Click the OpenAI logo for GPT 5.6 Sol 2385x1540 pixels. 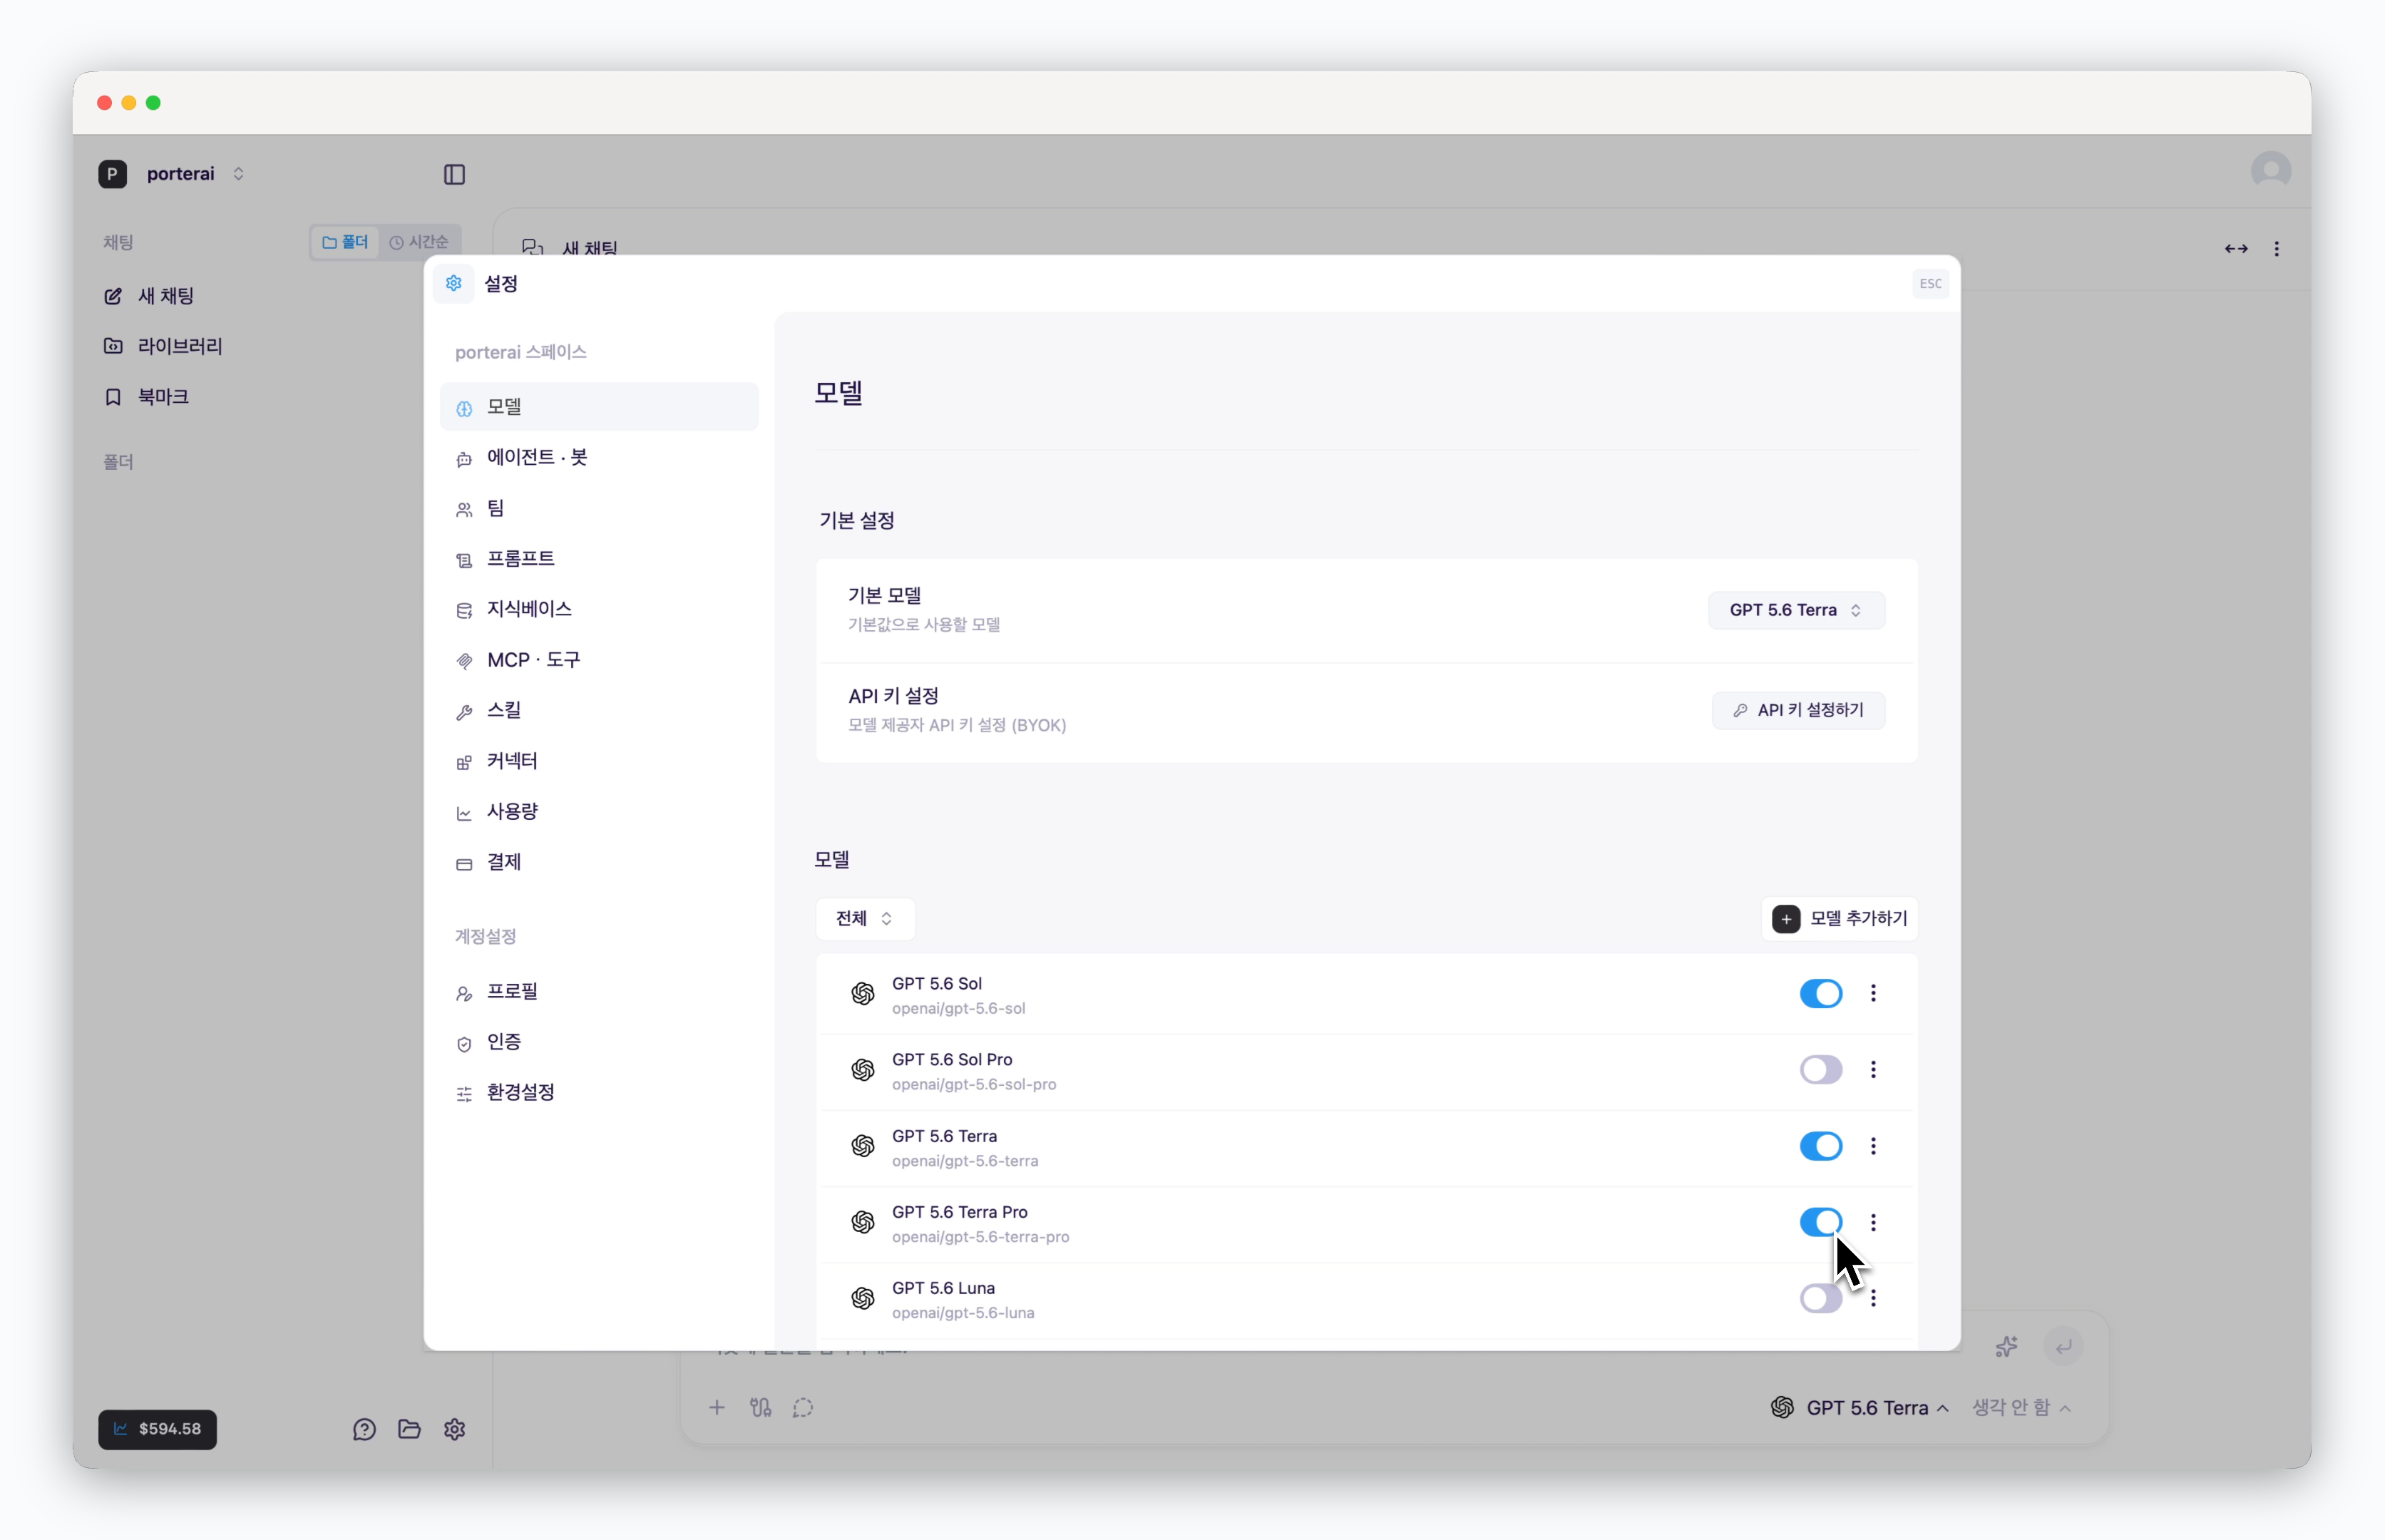point(862,994)
